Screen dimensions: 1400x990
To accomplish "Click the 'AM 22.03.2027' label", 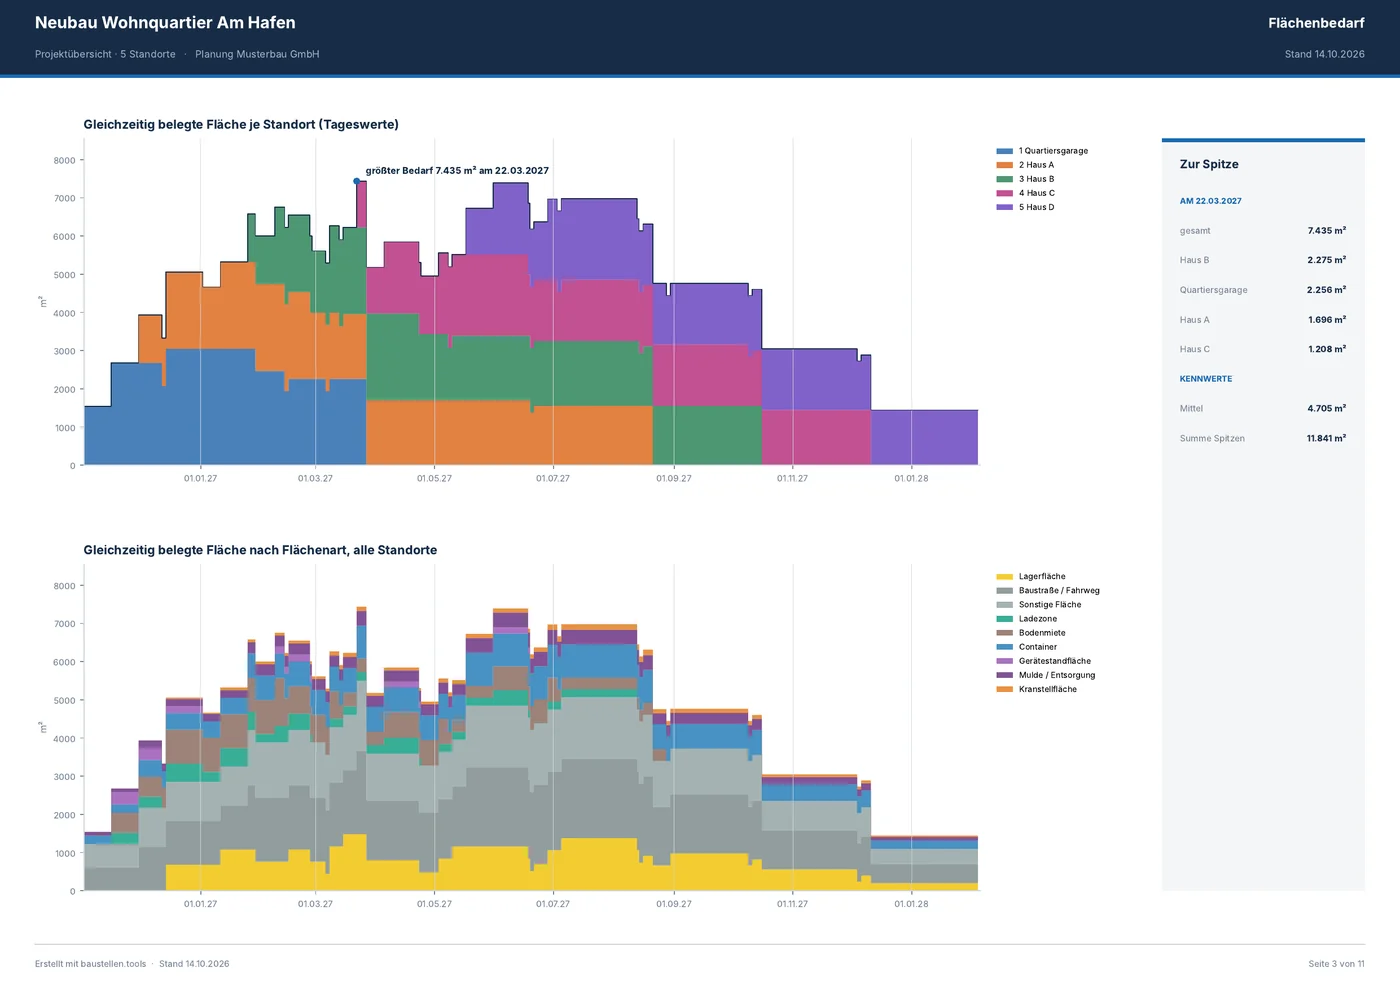I will (x=1211, y=201).
